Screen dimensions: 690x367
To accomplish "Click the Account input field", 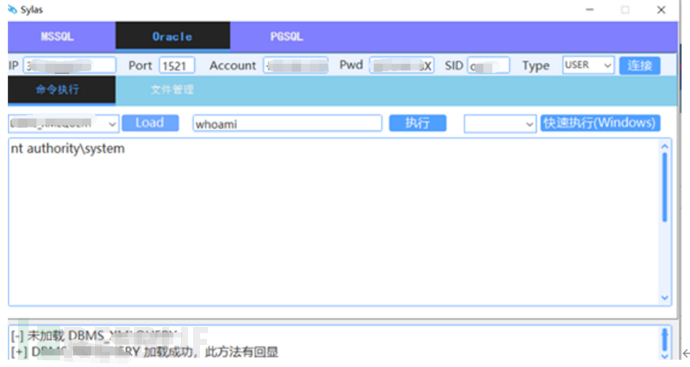I will click(x=296, y=66).
